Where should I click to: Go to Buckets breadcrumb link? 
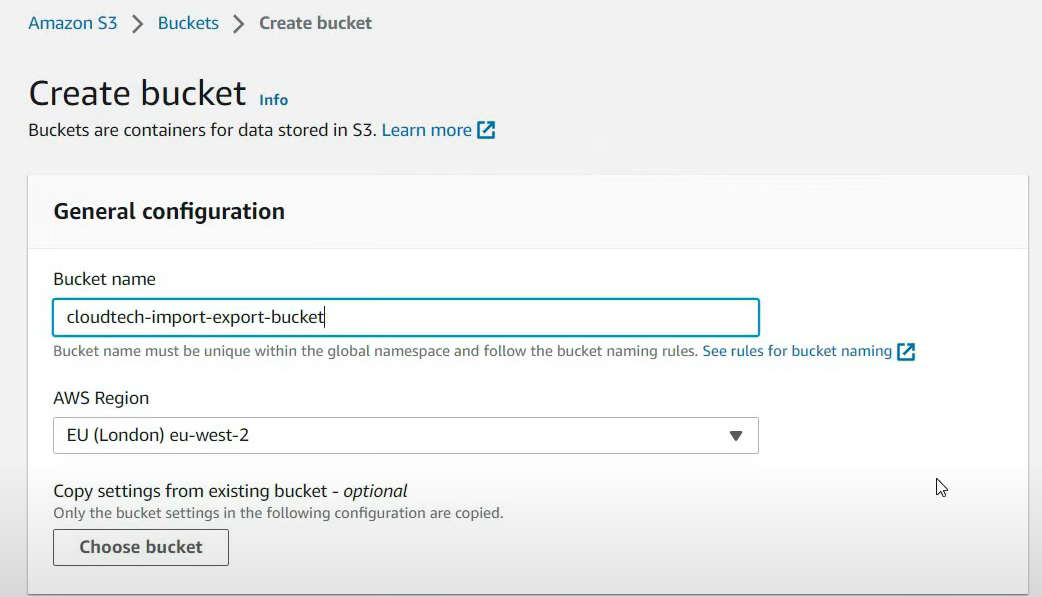188,23
